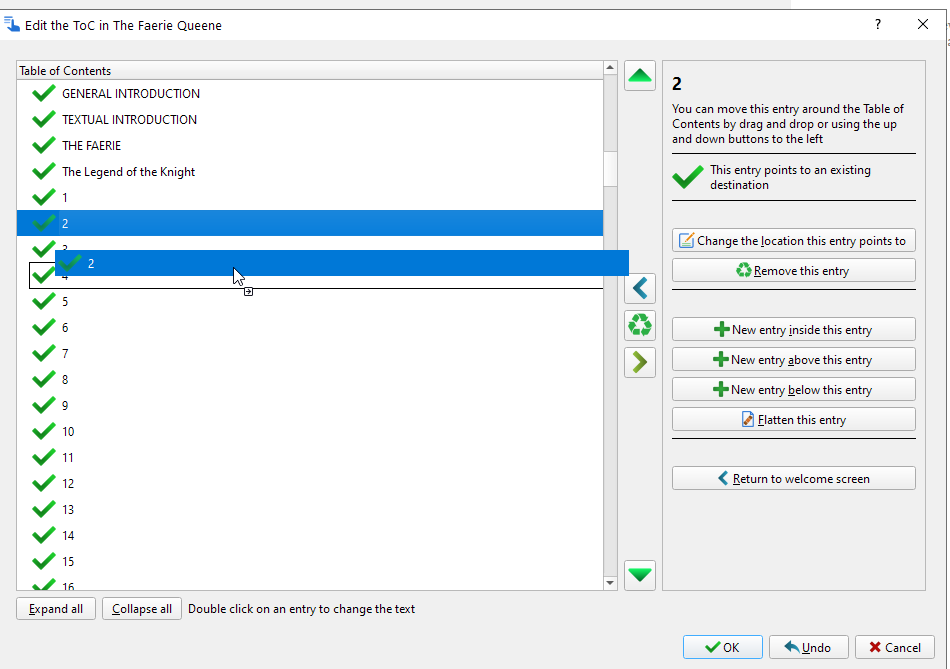Add a New entry below this entry

(794, 390)
